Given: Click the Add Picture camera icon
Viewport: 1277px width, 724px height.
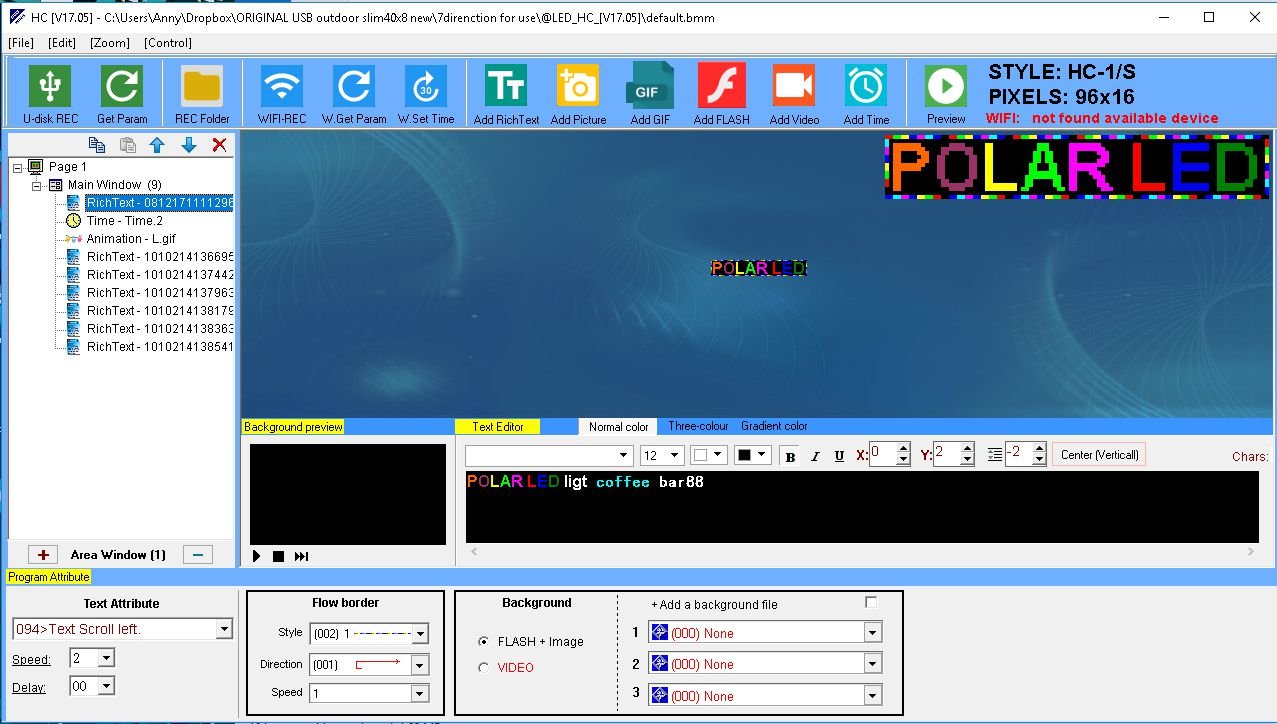Looking at the screenshot, I should pos(578,88).
